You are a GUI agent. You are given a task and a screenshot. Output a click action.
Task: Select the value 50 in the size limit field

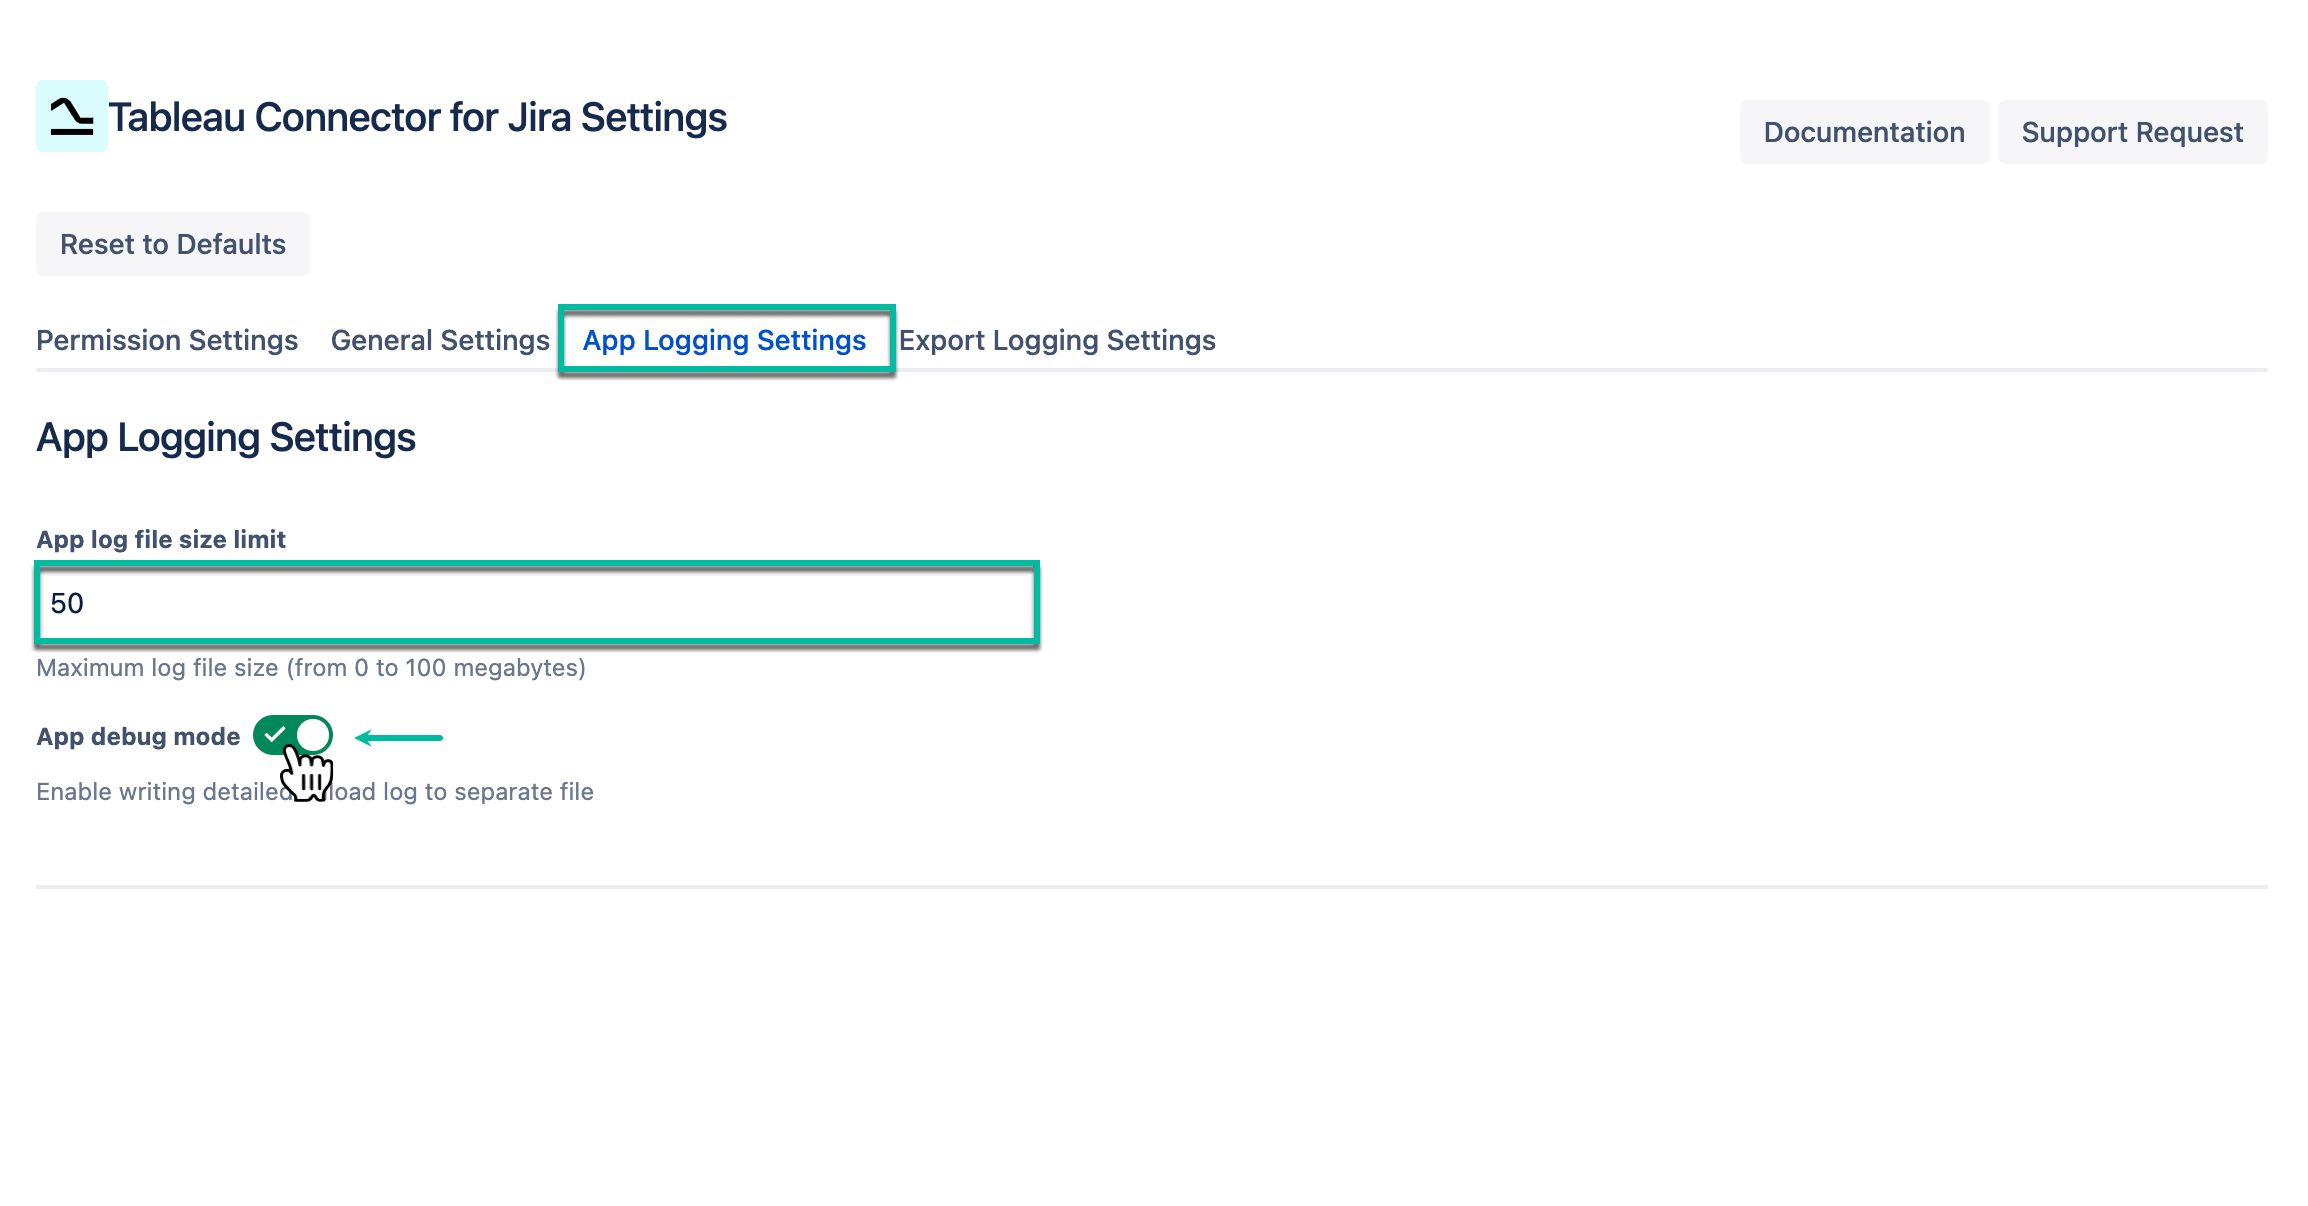coord(67,603)
